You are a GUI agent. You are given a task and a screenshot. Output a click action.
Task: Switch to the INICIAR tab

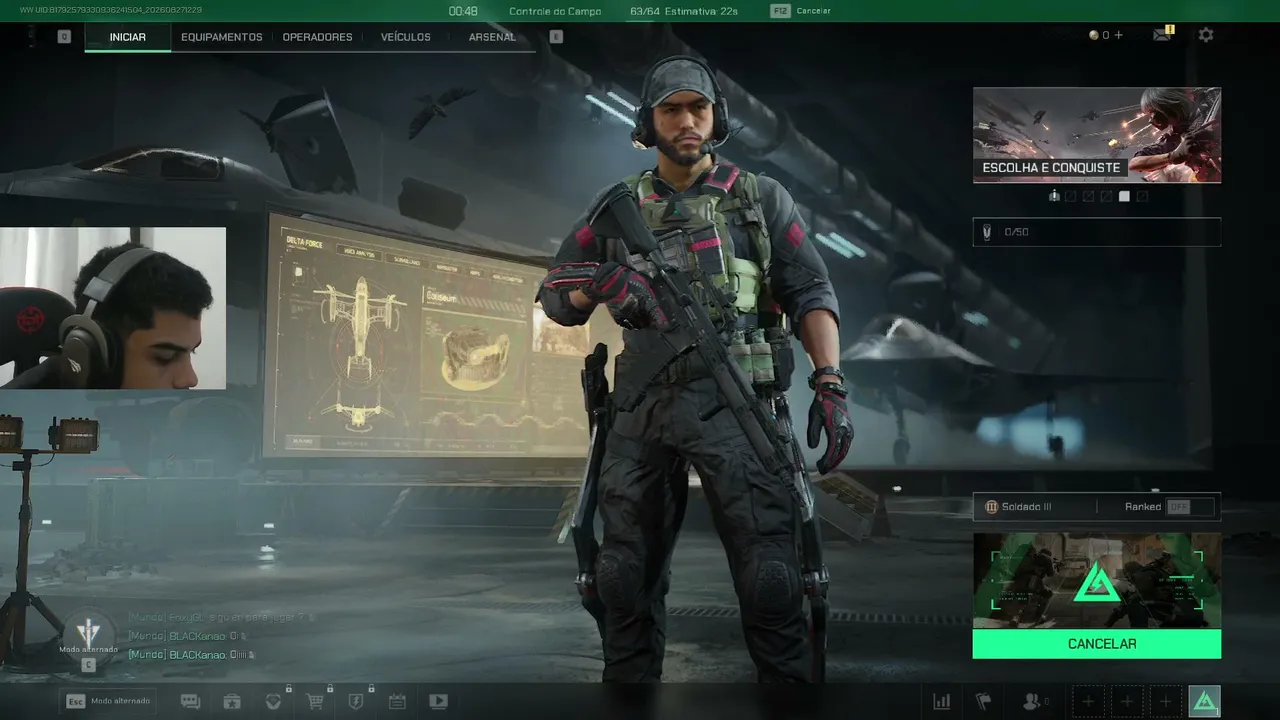pyautogui.click(x=128, y=37)
